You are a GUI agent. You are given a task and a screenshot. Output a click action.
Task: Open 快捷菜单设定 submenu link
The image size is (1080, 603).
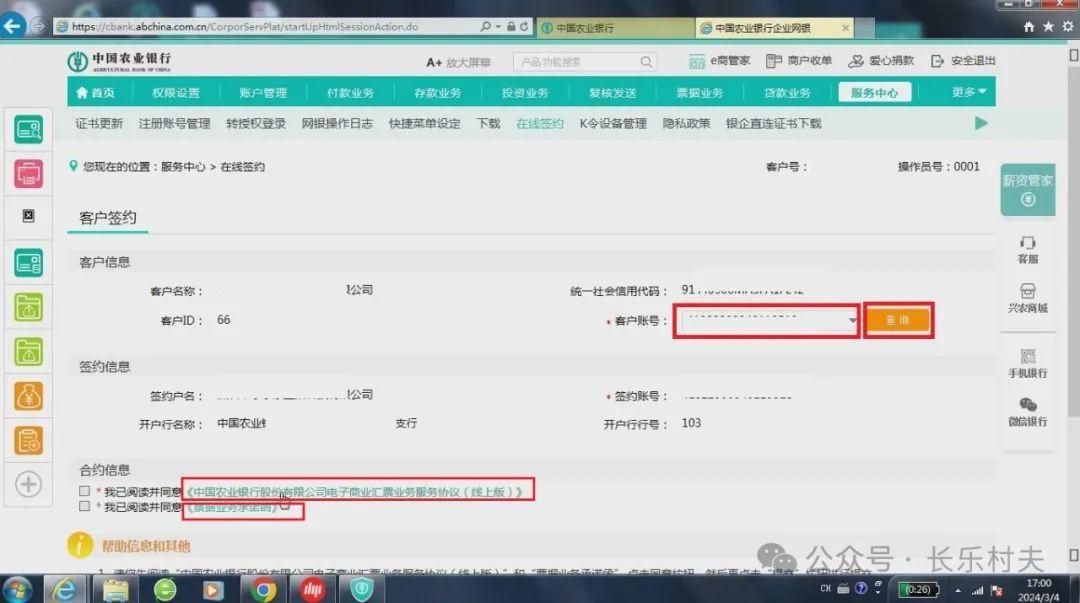click(x=424, y=123)
